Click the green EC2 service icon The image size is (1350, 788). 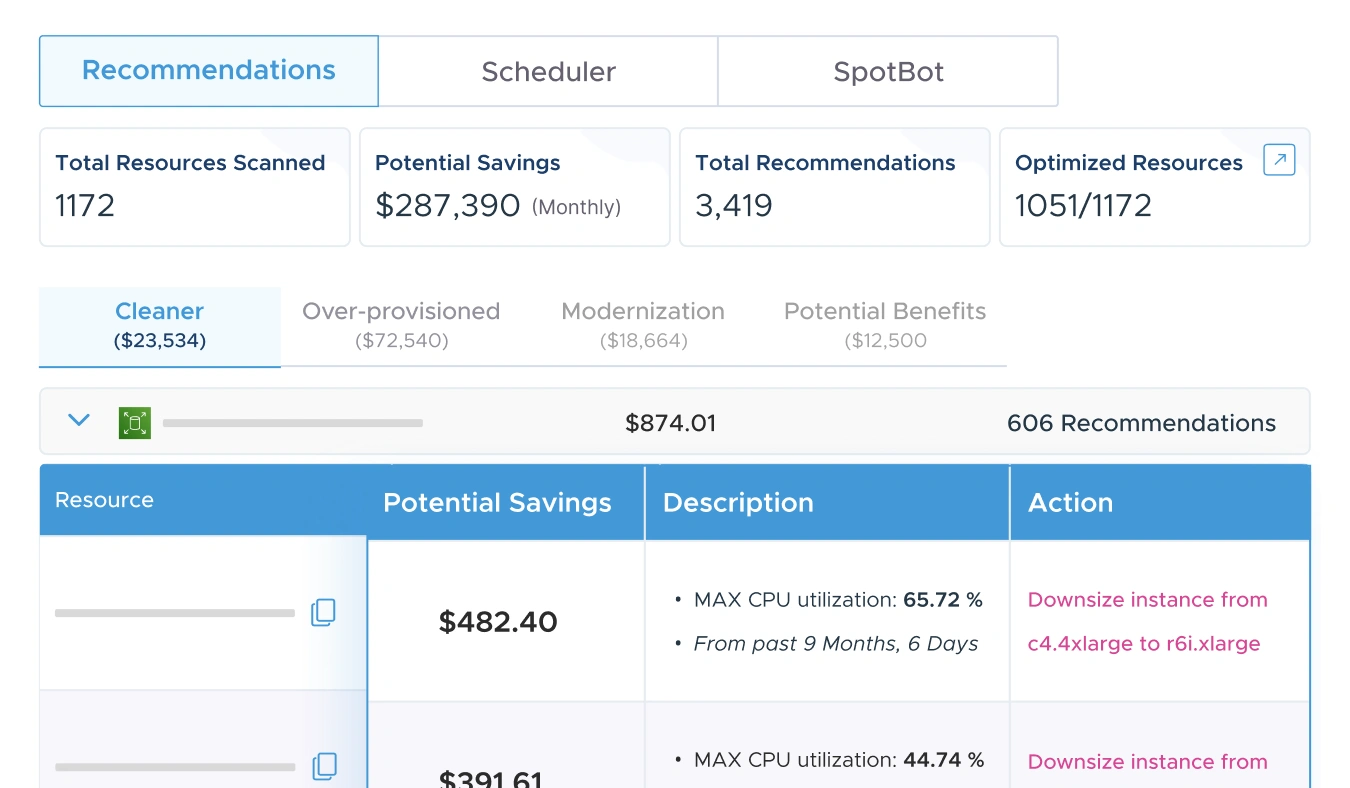133,422
